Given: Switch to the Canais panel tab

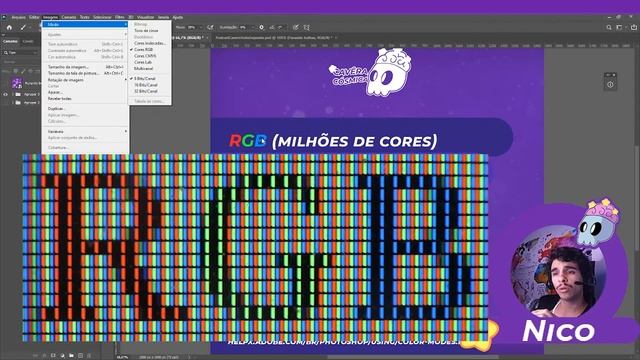Looking at the screenshot, I should pyautogui.click(x=28, y=41).
